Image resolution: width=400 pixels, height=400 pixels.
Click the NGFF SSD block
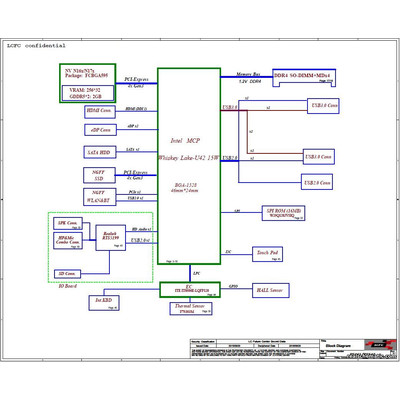tap(99, 175)
